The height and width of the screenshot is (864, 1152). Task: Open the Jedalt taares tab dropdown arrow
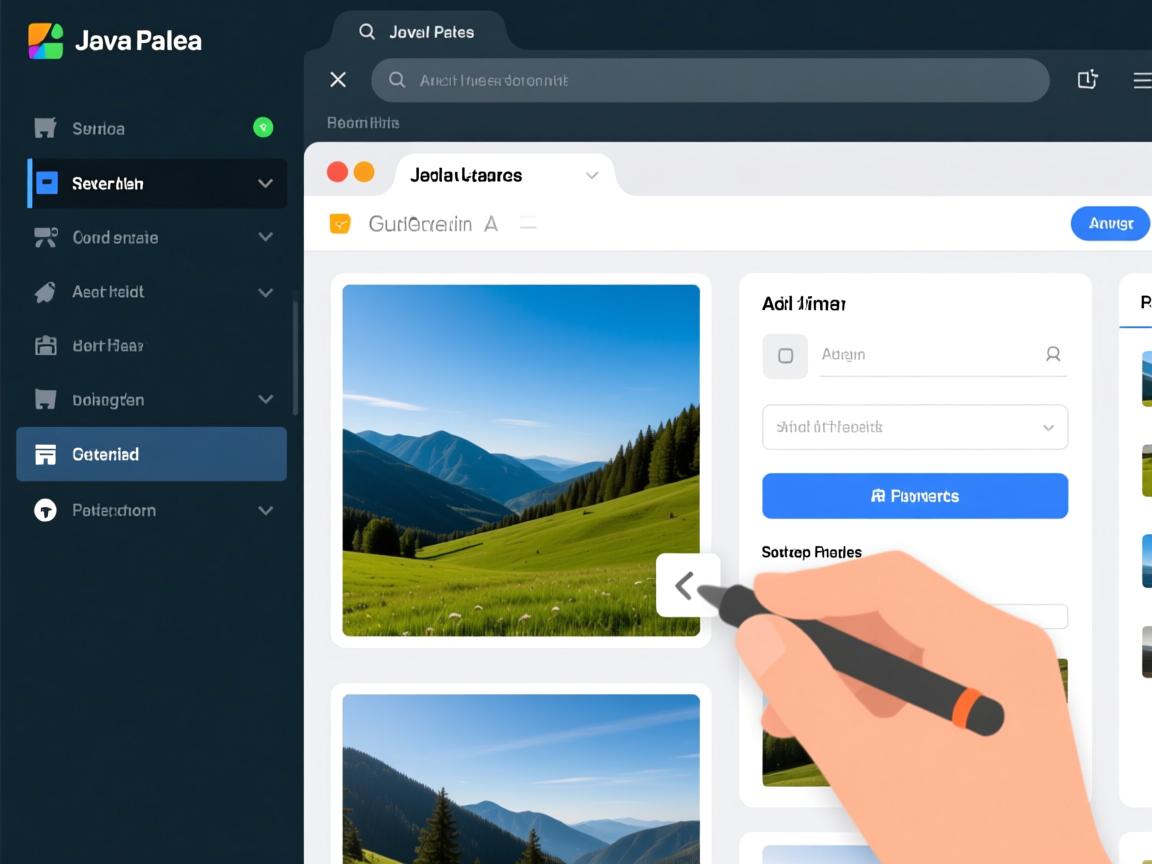[x=592, y=175]
